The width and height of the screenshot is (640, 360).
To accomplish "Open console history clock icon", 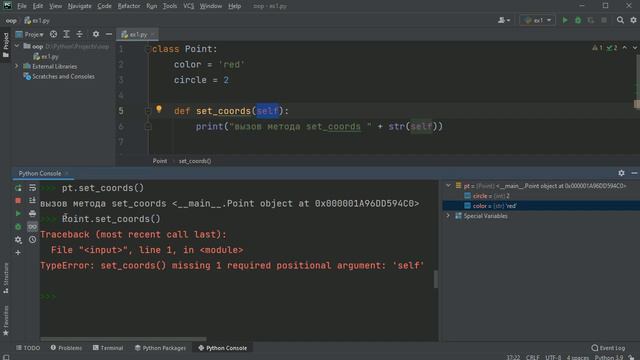I will click(32, 240).
